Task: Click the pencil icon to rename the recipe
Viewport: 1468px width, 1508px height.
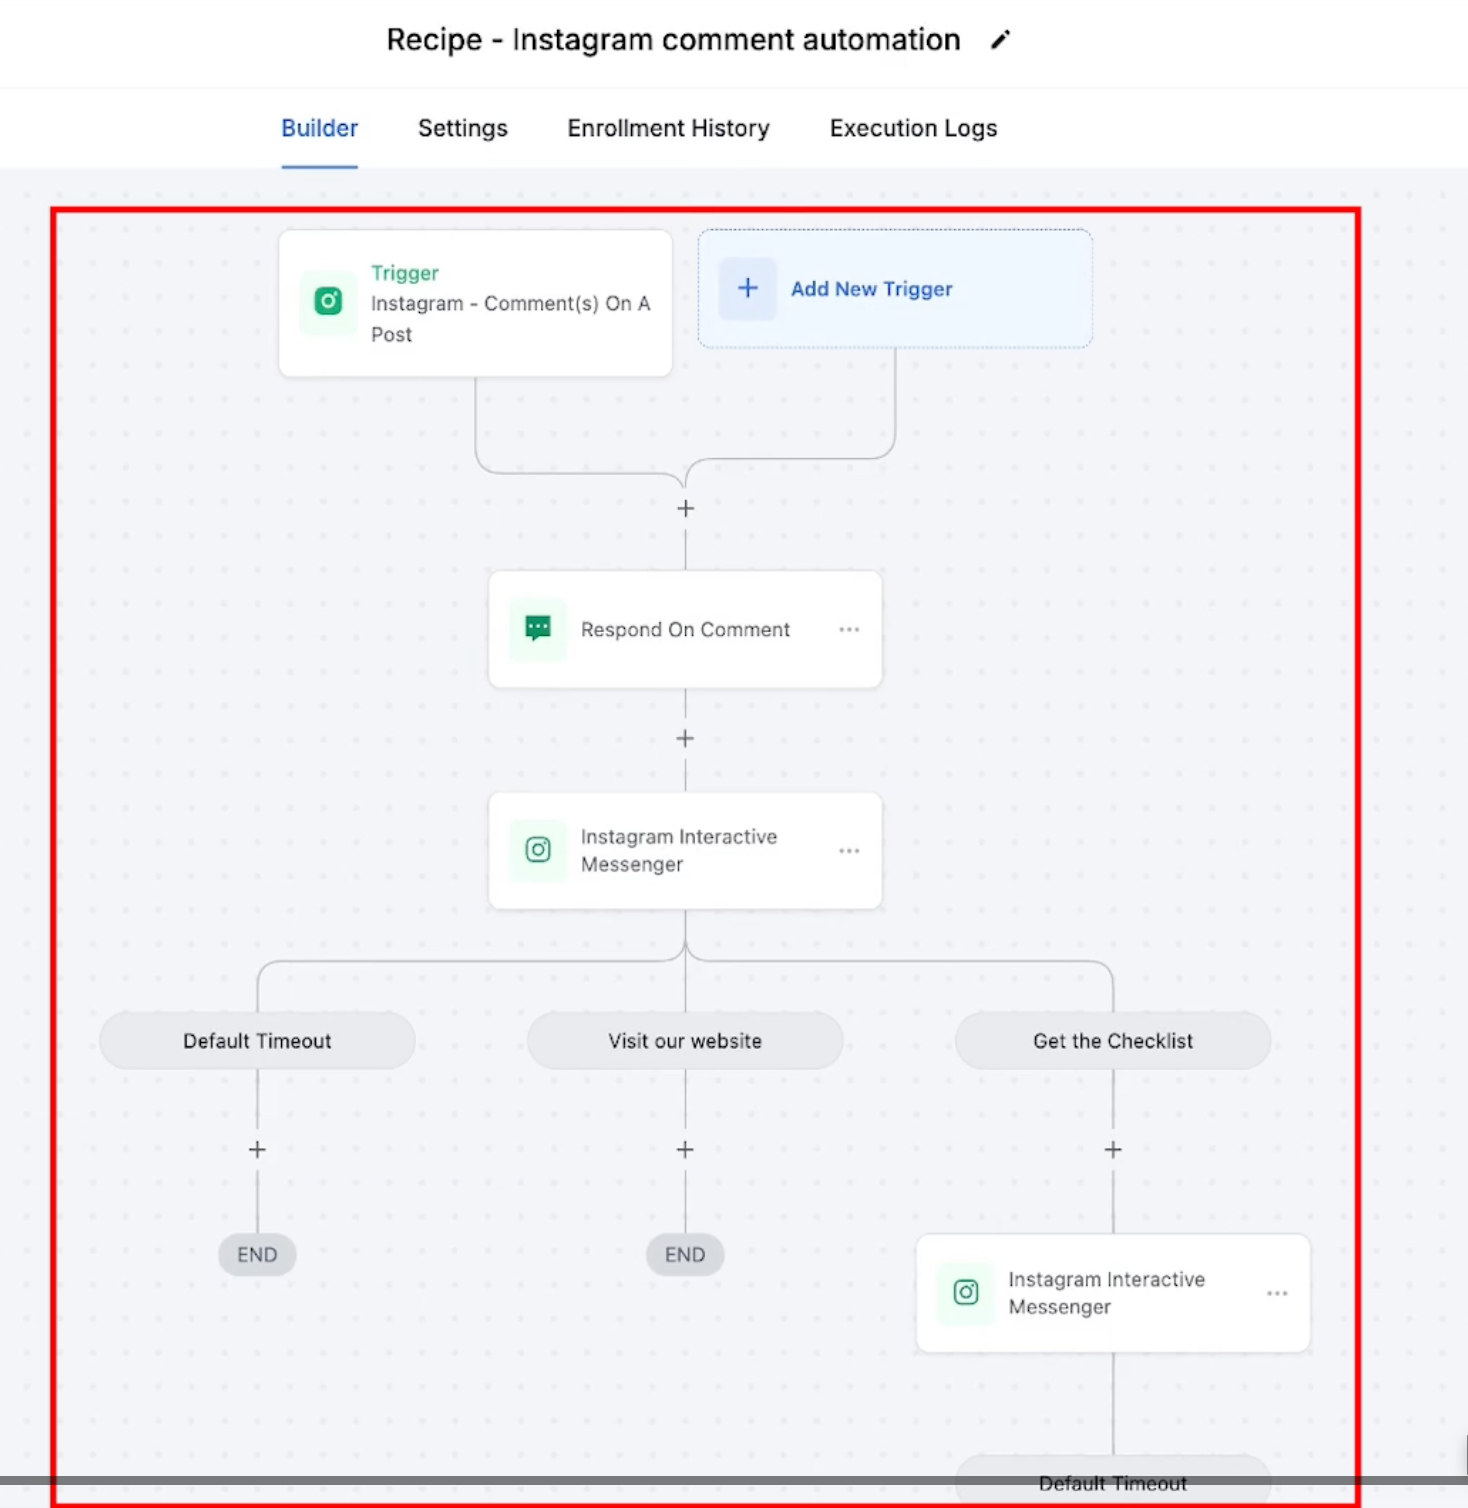Action: pos(1000,40)
